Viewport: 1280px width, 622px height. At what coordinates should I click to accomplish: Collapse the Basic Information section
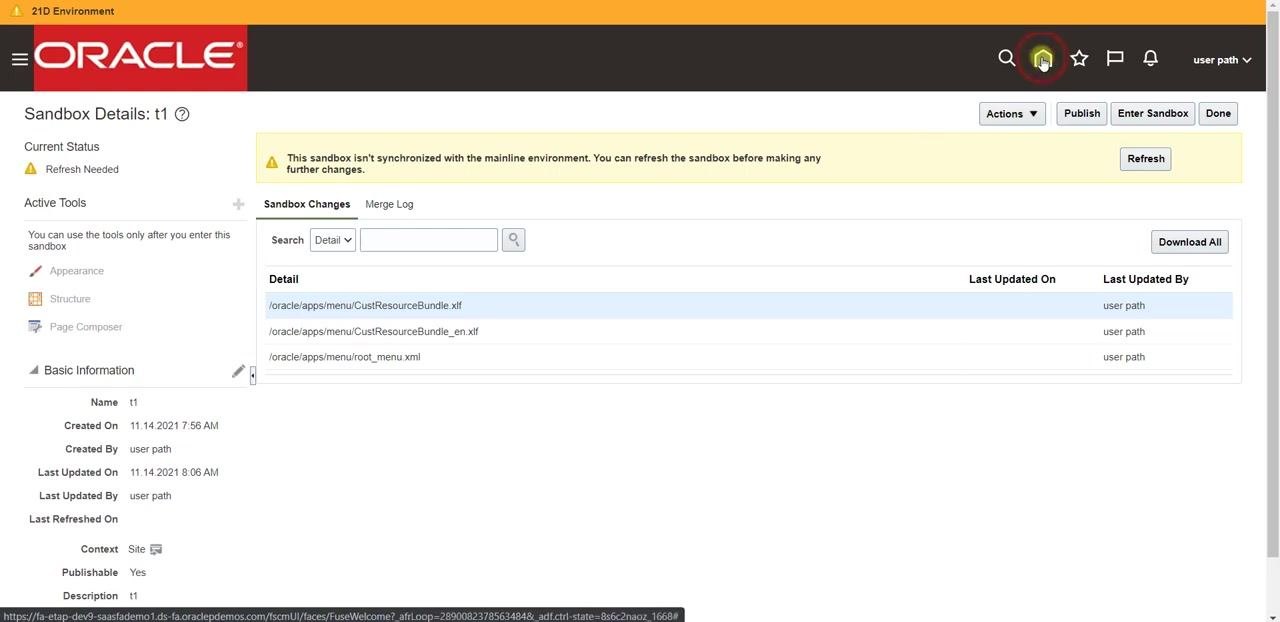coord(33,370)
